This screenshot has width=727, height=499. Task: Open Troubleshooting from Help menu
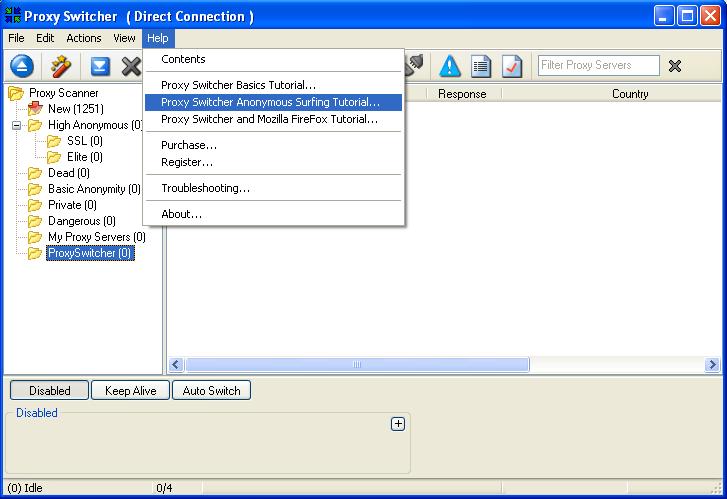click(x=274, y=188)
